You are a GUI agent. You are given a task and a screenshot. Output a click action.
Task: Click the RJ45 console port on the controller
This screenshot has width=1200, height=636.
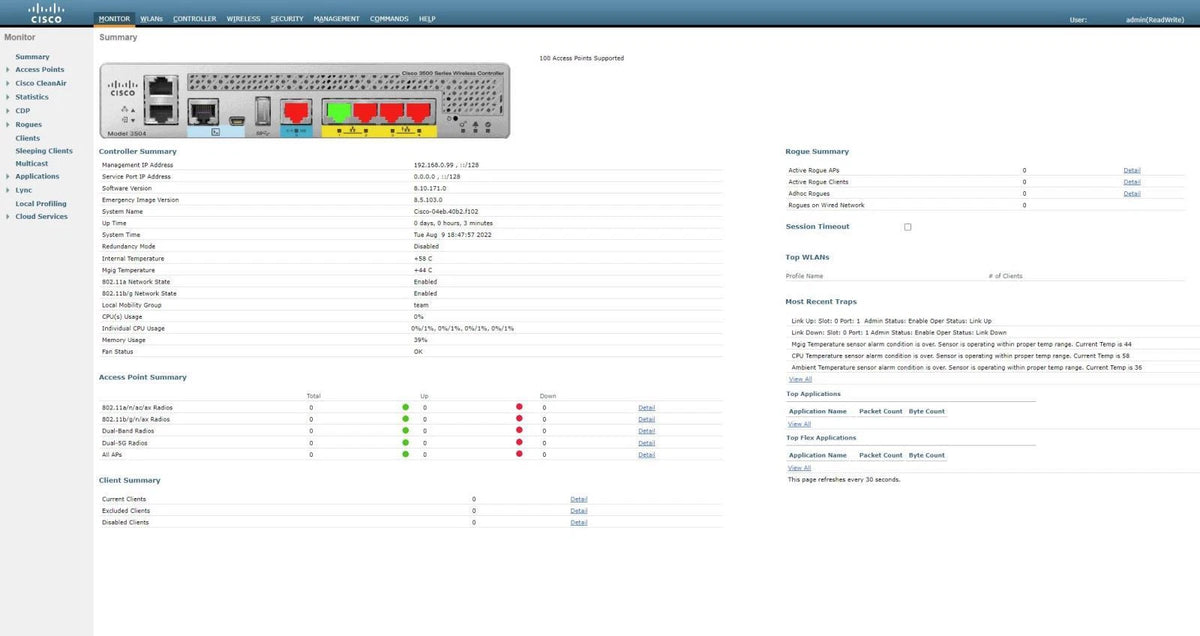coord(204,112)
